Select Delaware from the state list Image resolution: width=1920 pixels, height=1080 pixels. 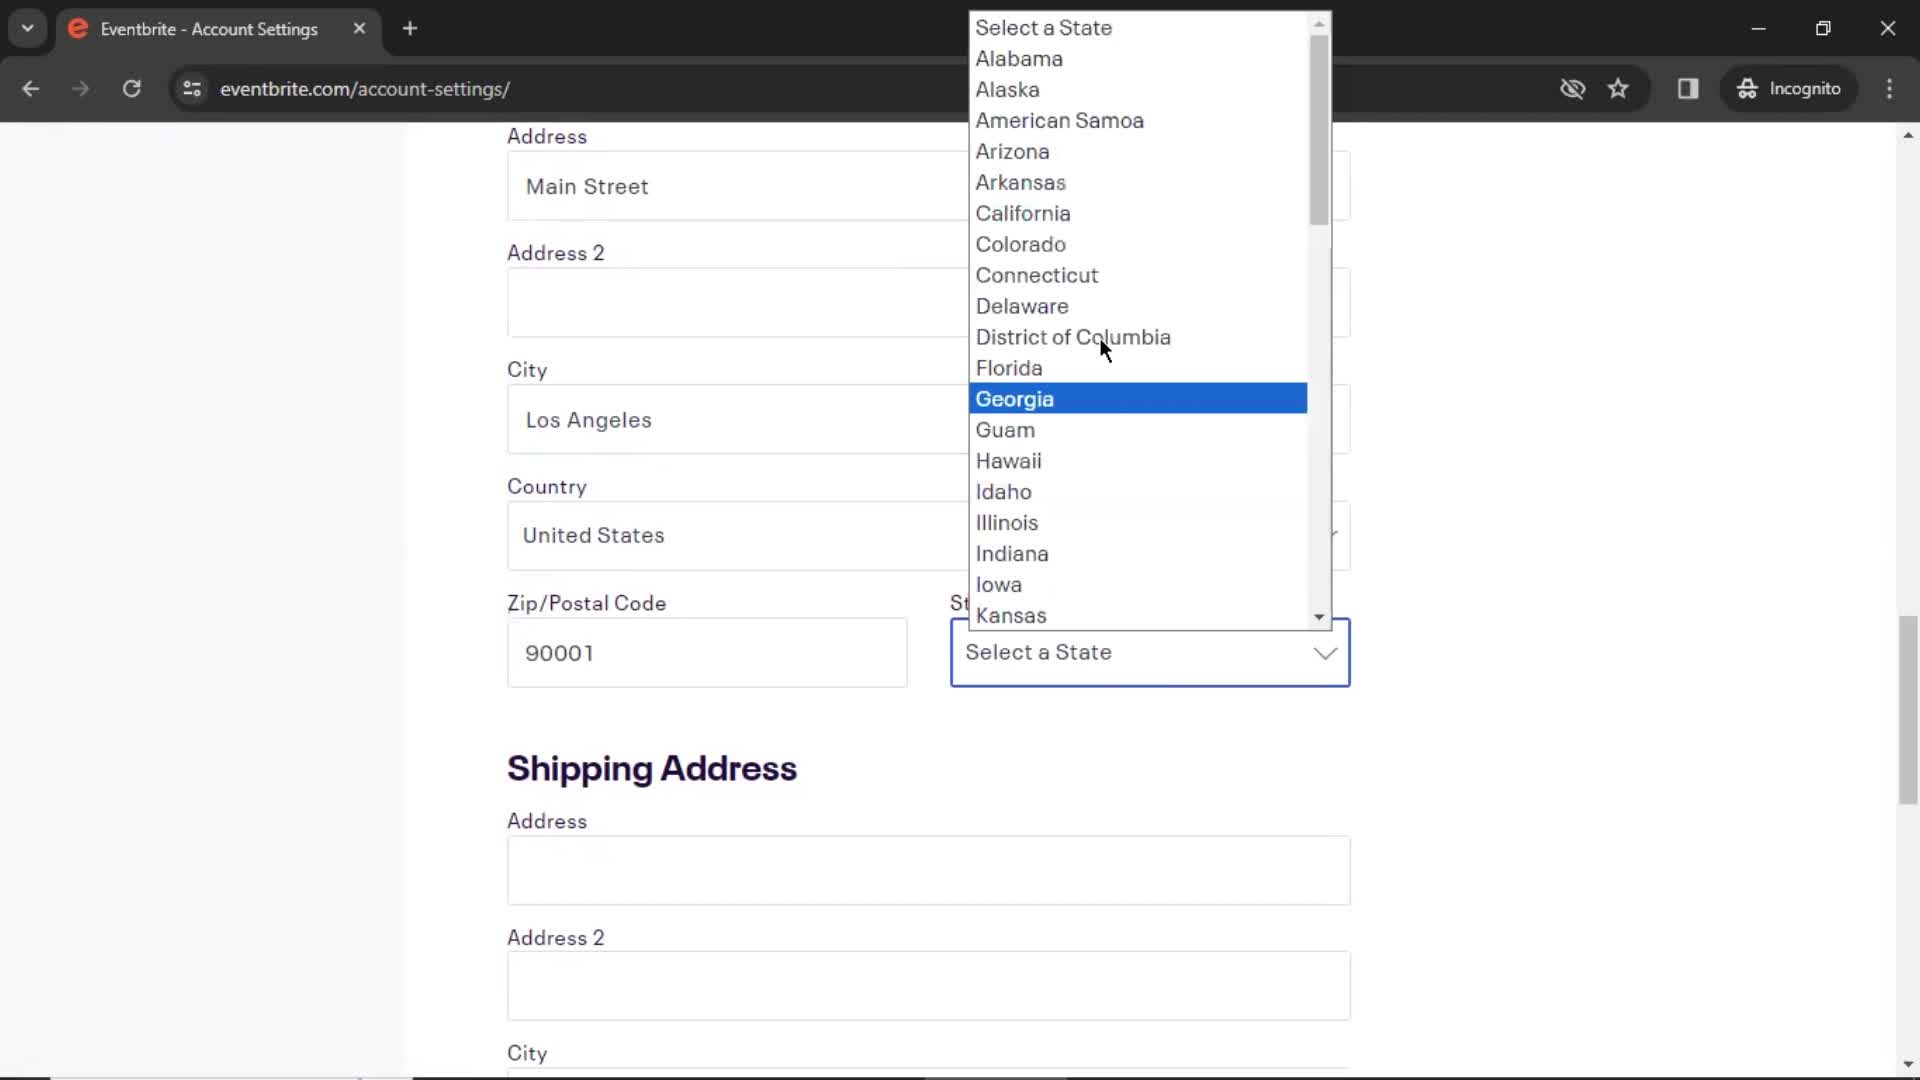coord(1022,305)
